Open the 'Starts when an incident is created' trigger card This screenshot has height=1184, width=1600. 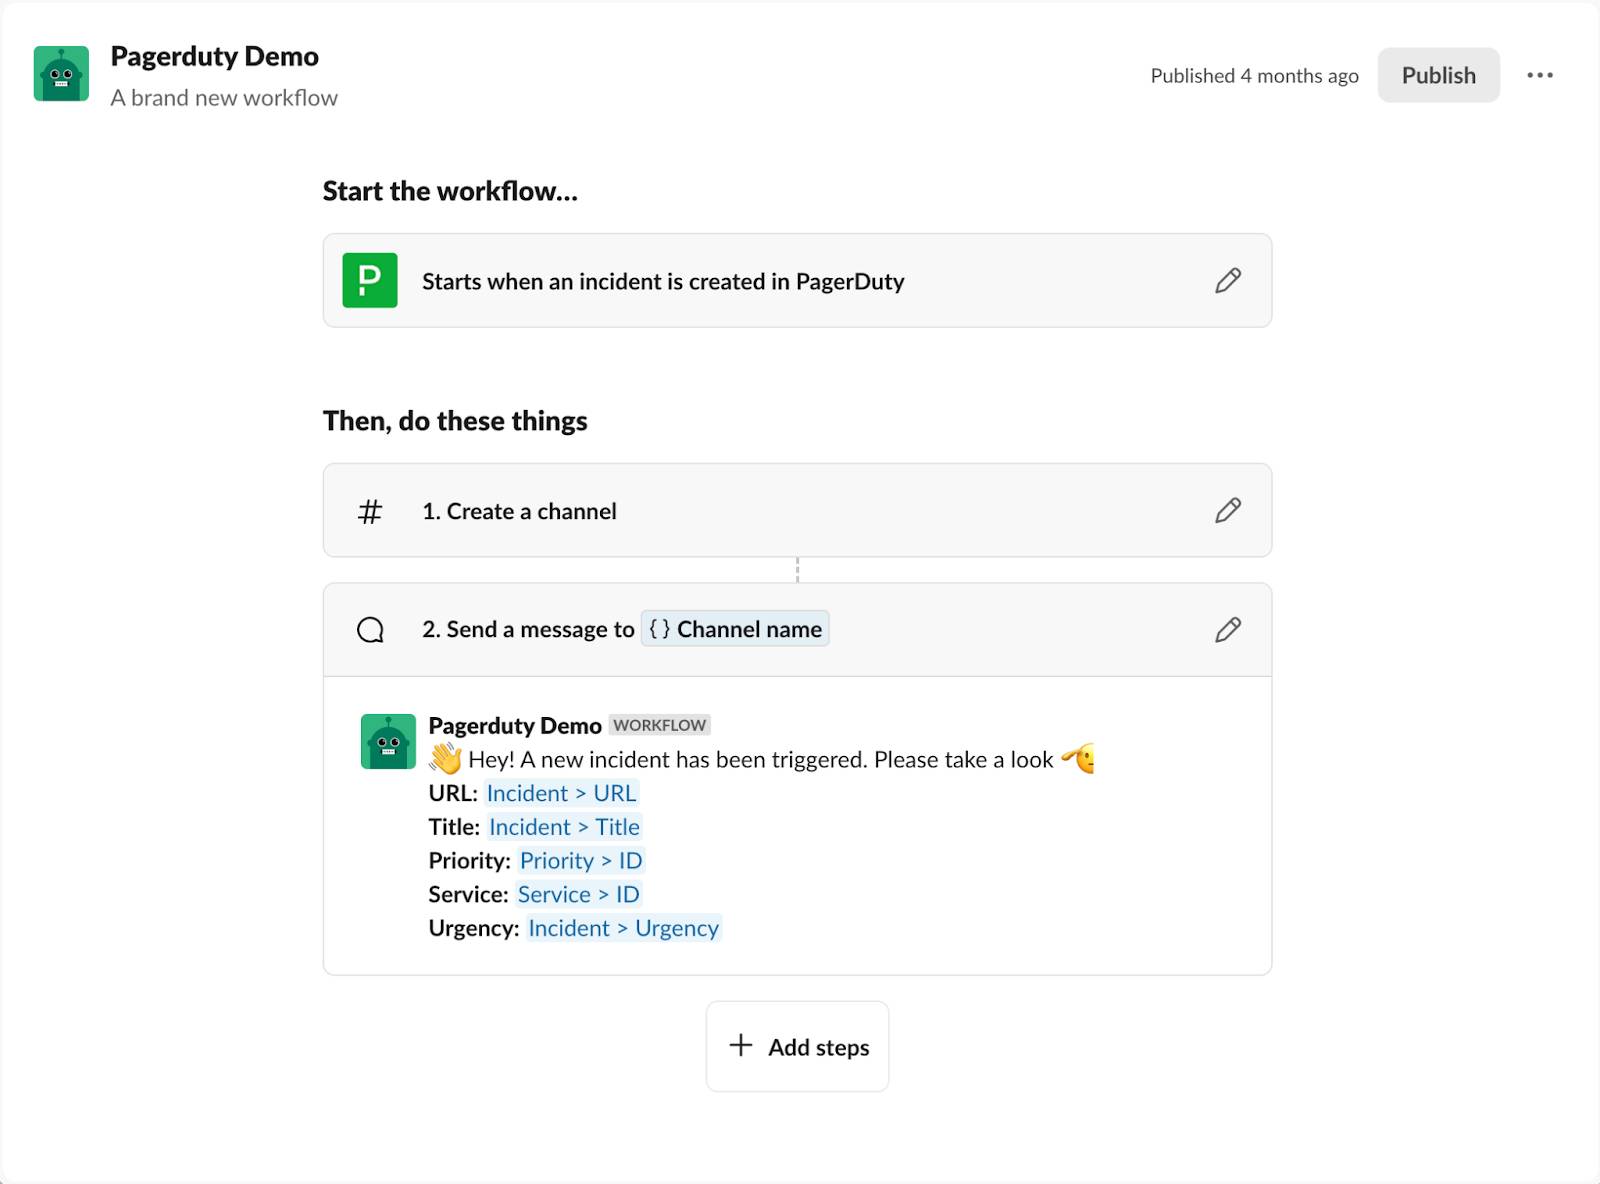797,281
